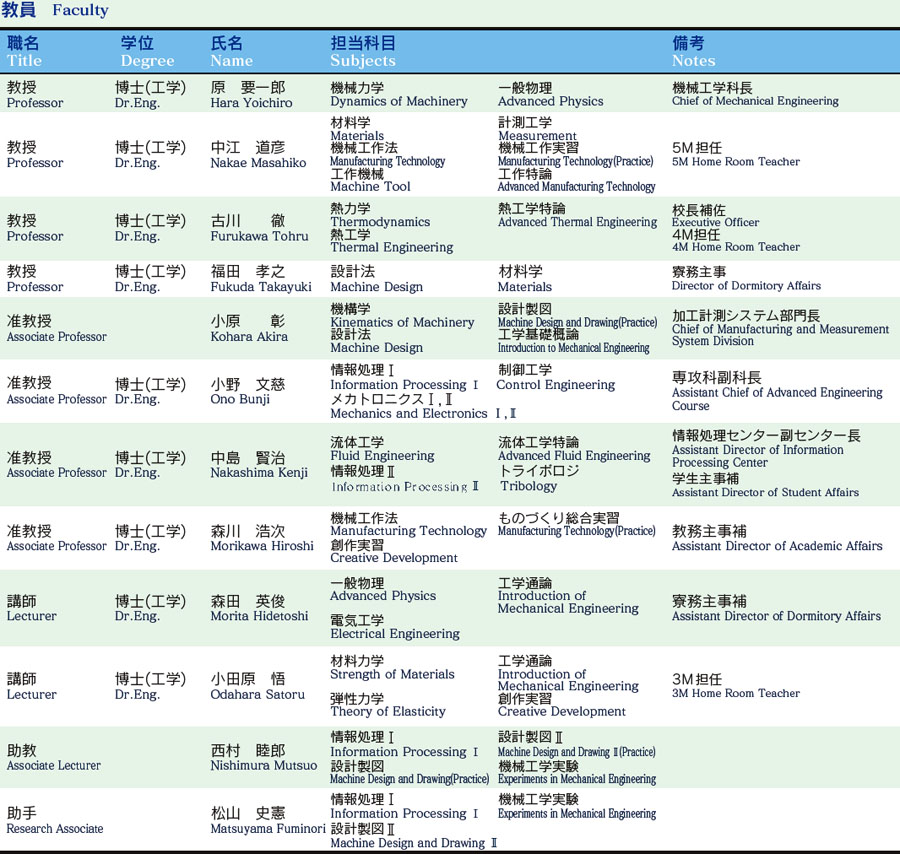
Task: Click the subject 'Tribology'
Action: click(x=529, y=486)
